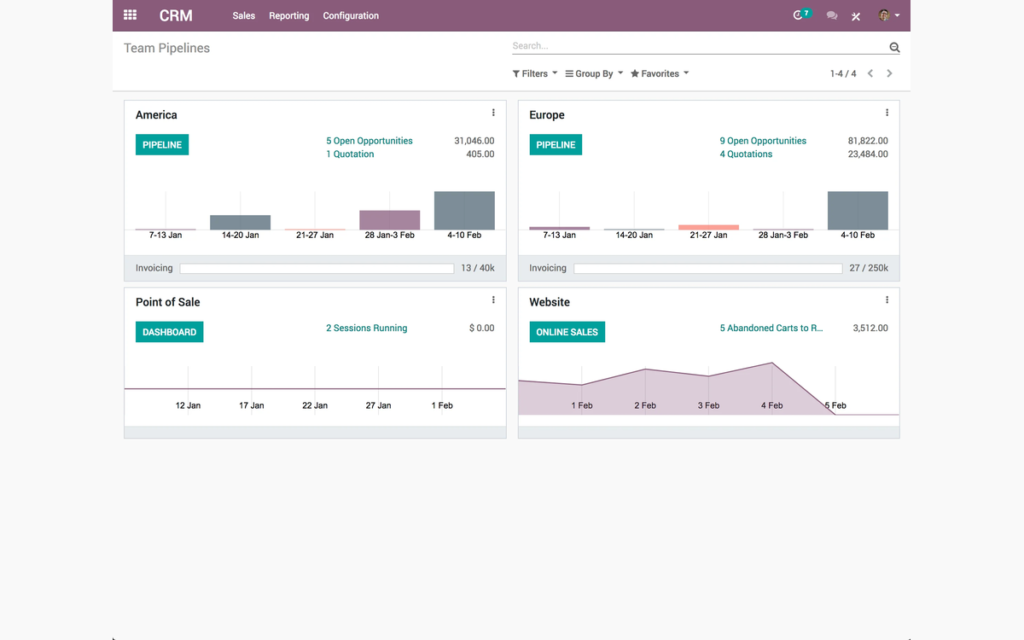1024x640 pixels.
Task: Click America 28 Jan-3 Feb chart bar
Action: (x=389, y=220)
